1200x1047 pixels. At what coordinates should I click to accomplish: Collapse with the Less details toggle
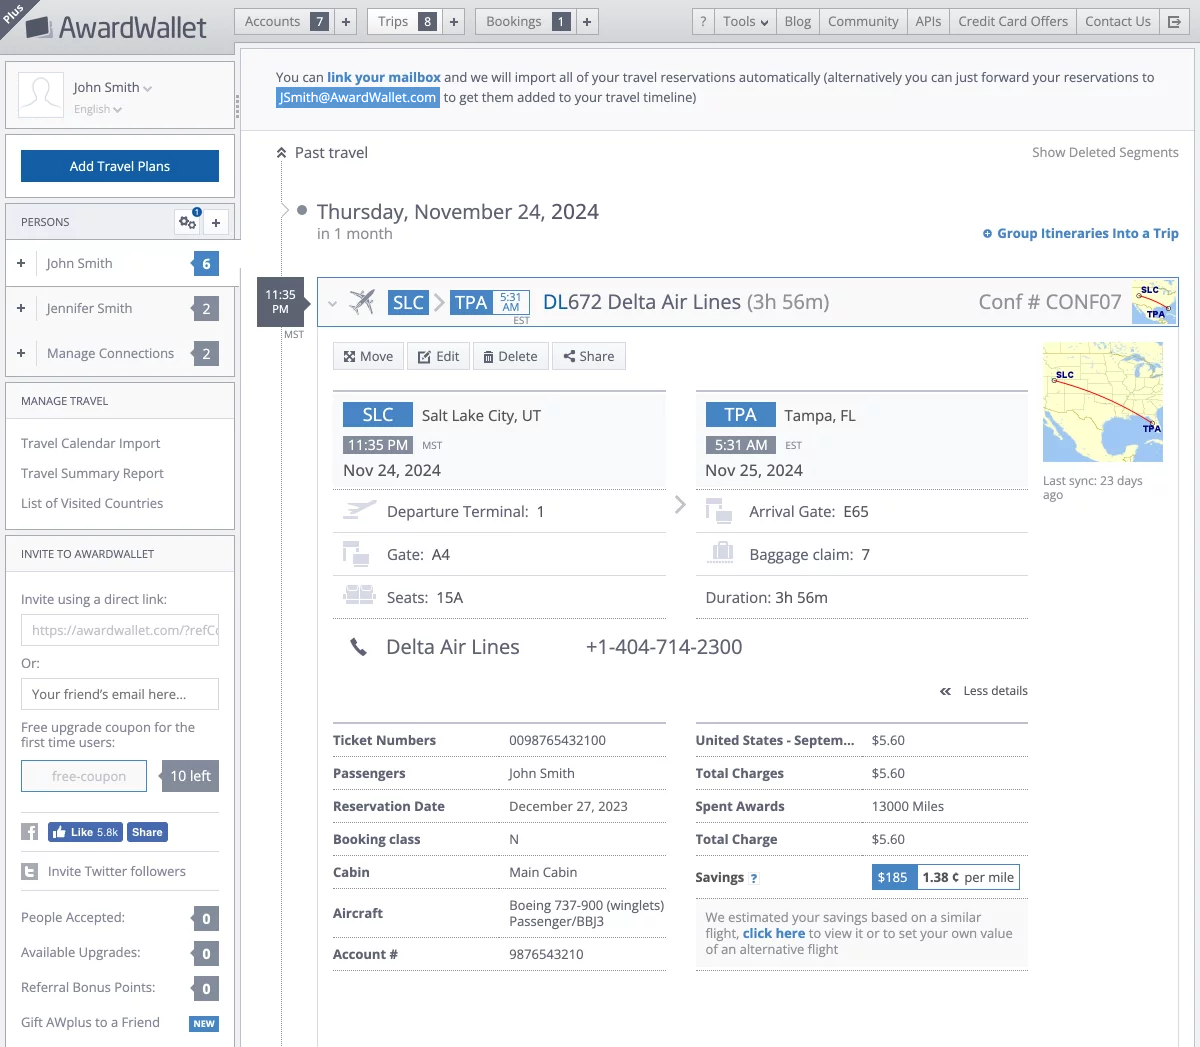tap(984, 691)
